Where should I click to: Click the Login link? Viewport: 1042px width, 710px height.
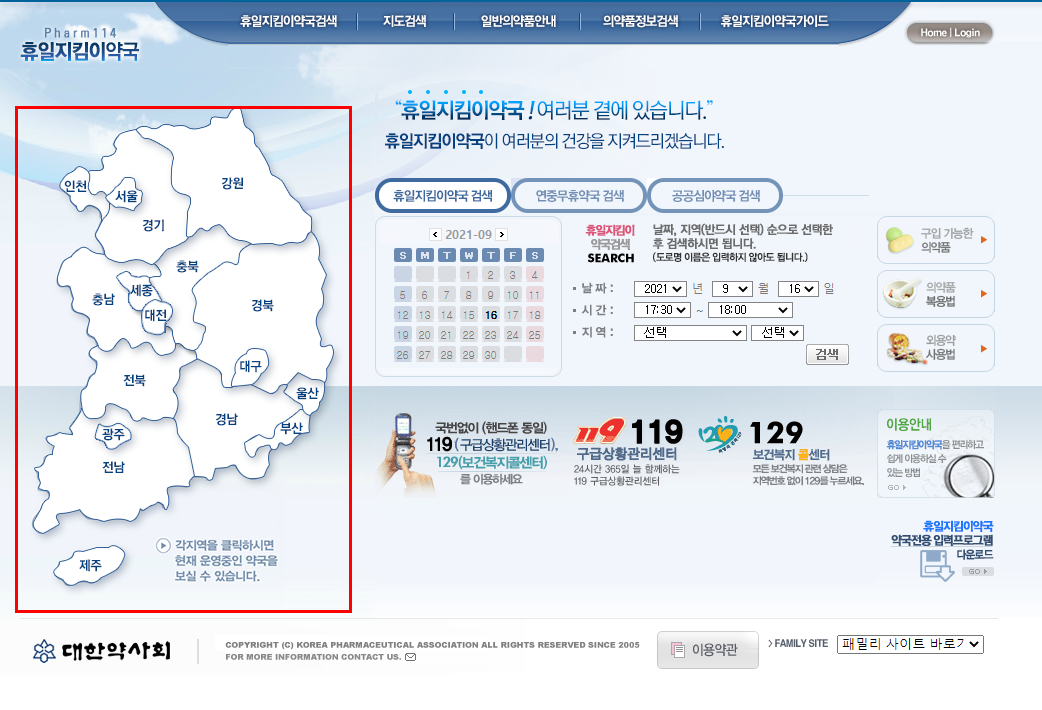pyautogui.click(x=967, y=33)
